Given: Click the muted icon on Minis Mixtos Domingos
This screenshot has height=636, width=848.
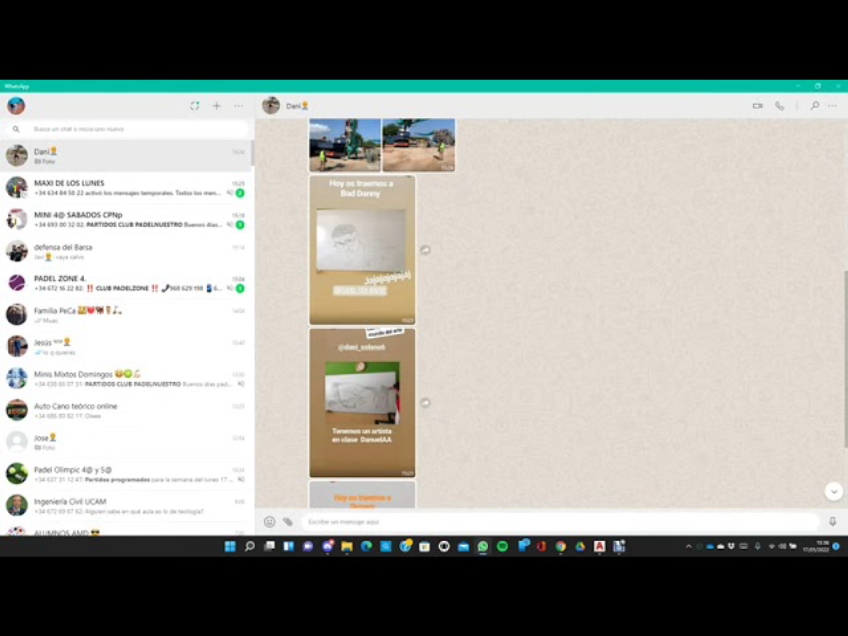Looking at the screenshot, I should tap(241, 384).
